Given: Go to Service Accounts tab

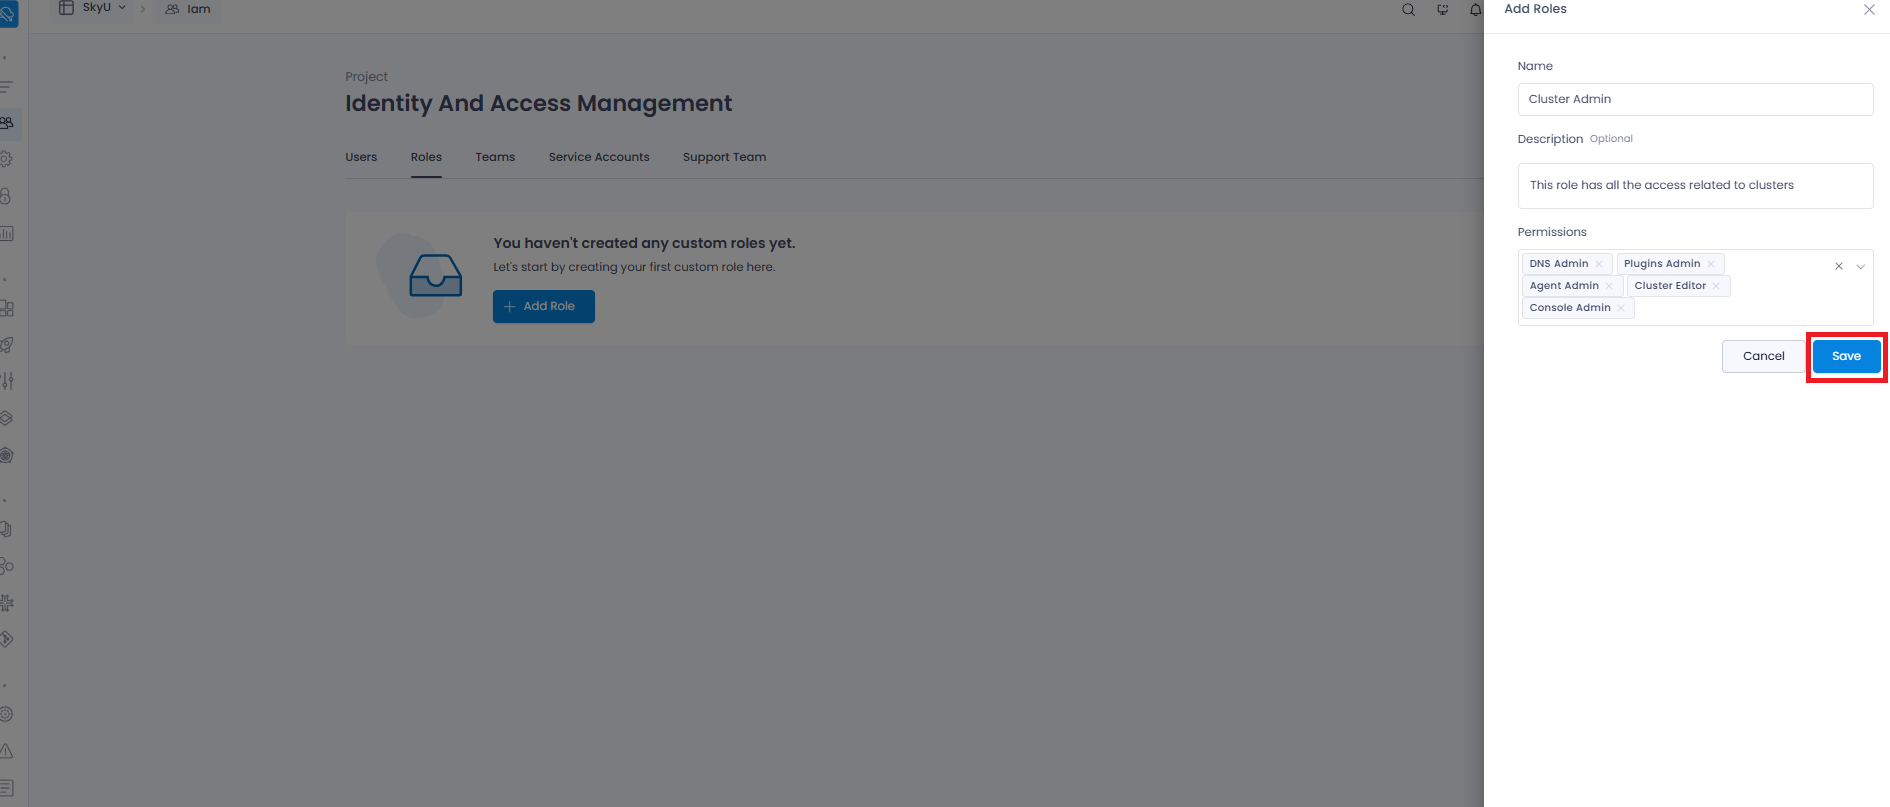Looking at the screenshot, I should pos(599,157).
